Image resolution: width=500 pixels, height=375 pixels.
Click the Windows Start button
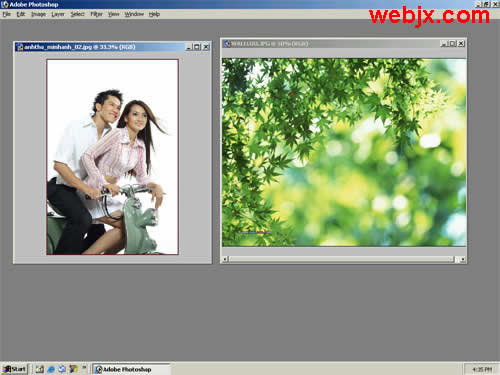14,369
